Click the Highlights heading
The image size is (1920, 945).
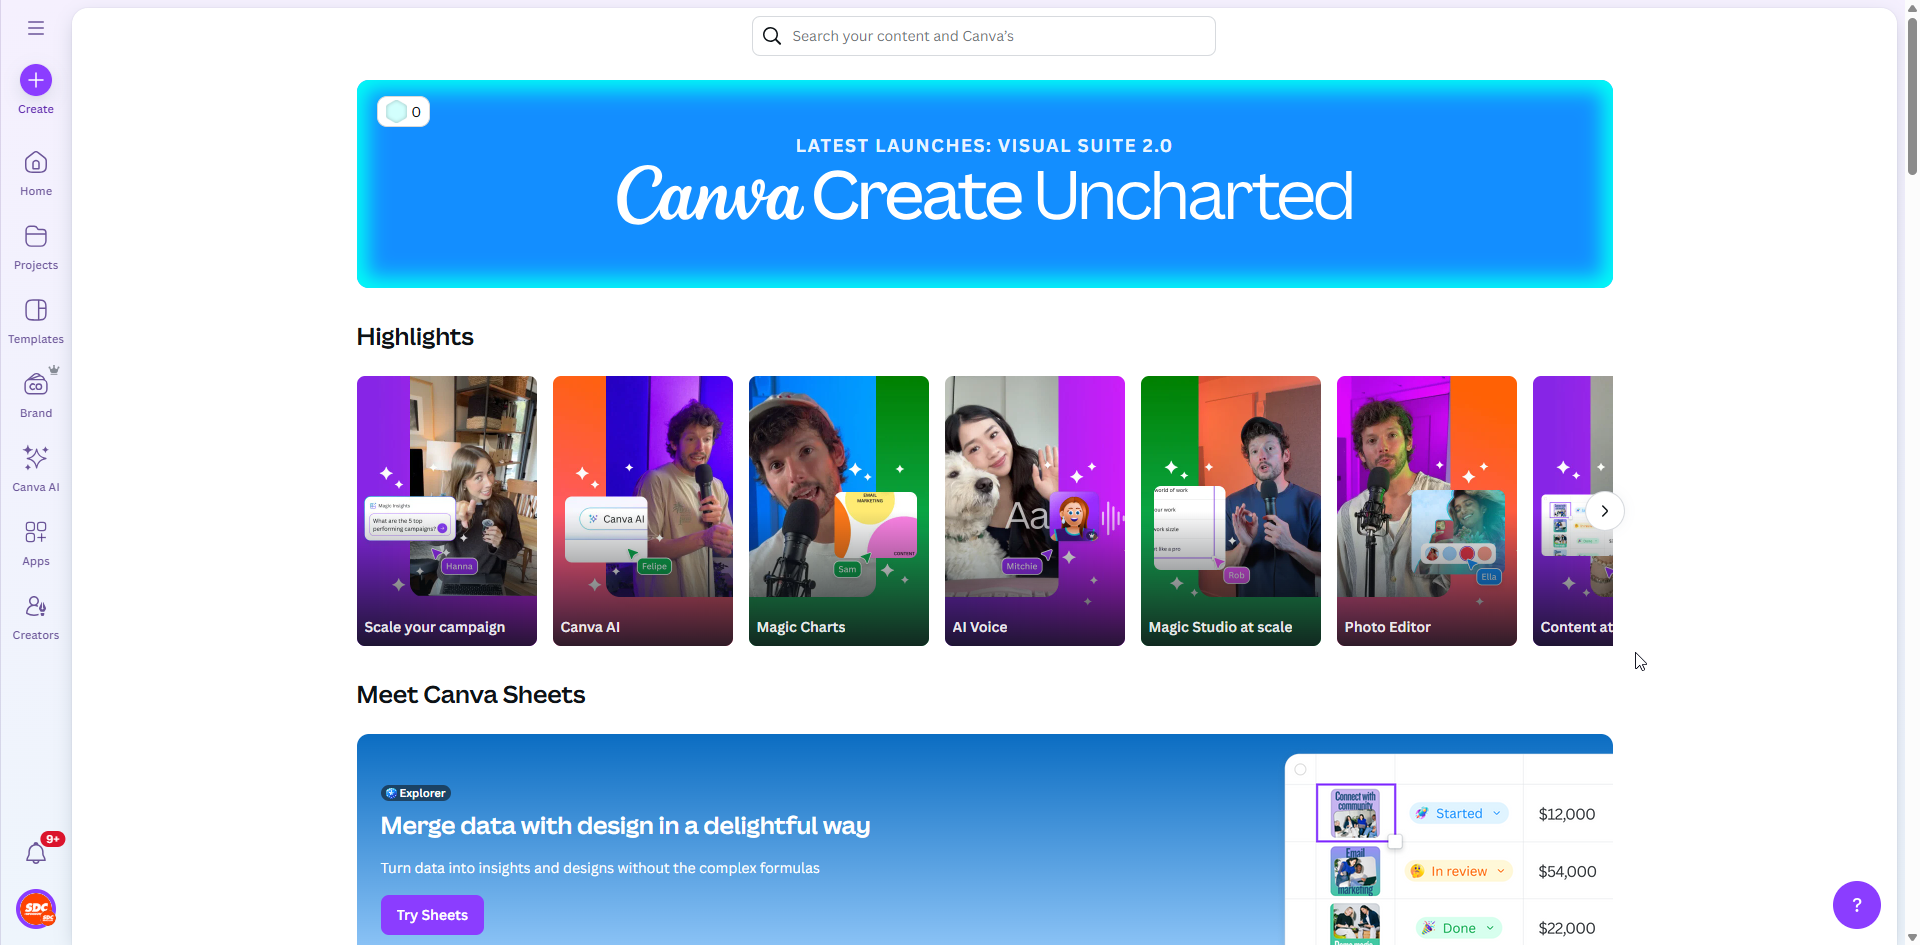(x=415, y=337)
